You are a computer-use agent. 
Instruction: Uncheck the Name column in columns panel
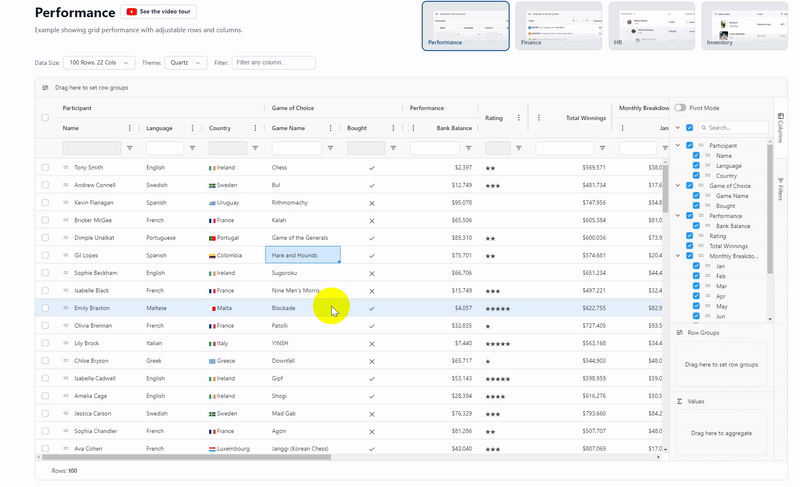696,156
